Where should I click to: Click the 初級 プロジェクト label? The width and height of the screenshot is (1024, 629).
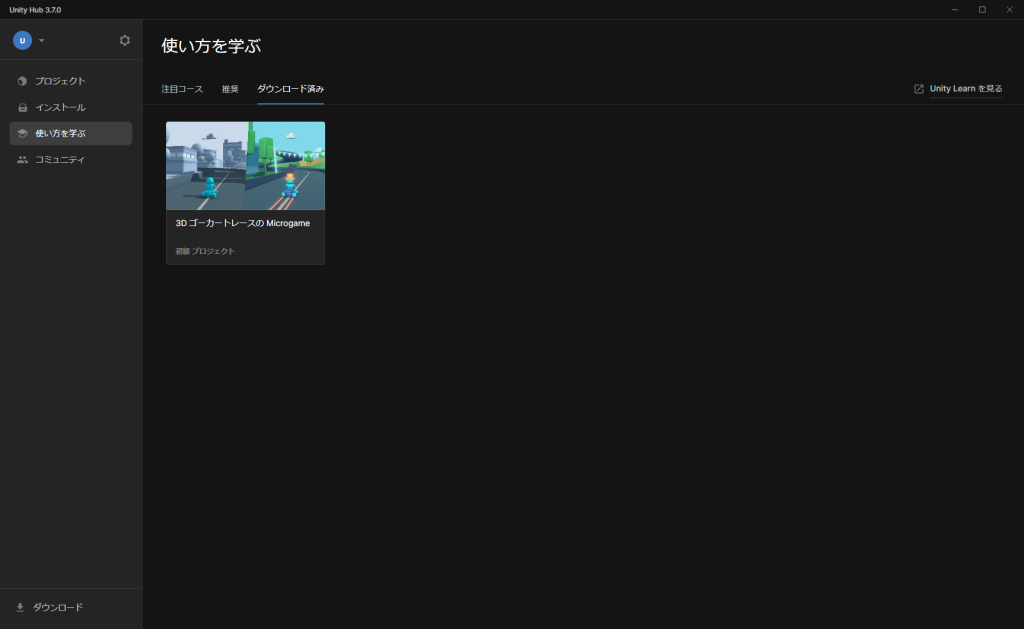click(x=205, y=251)
